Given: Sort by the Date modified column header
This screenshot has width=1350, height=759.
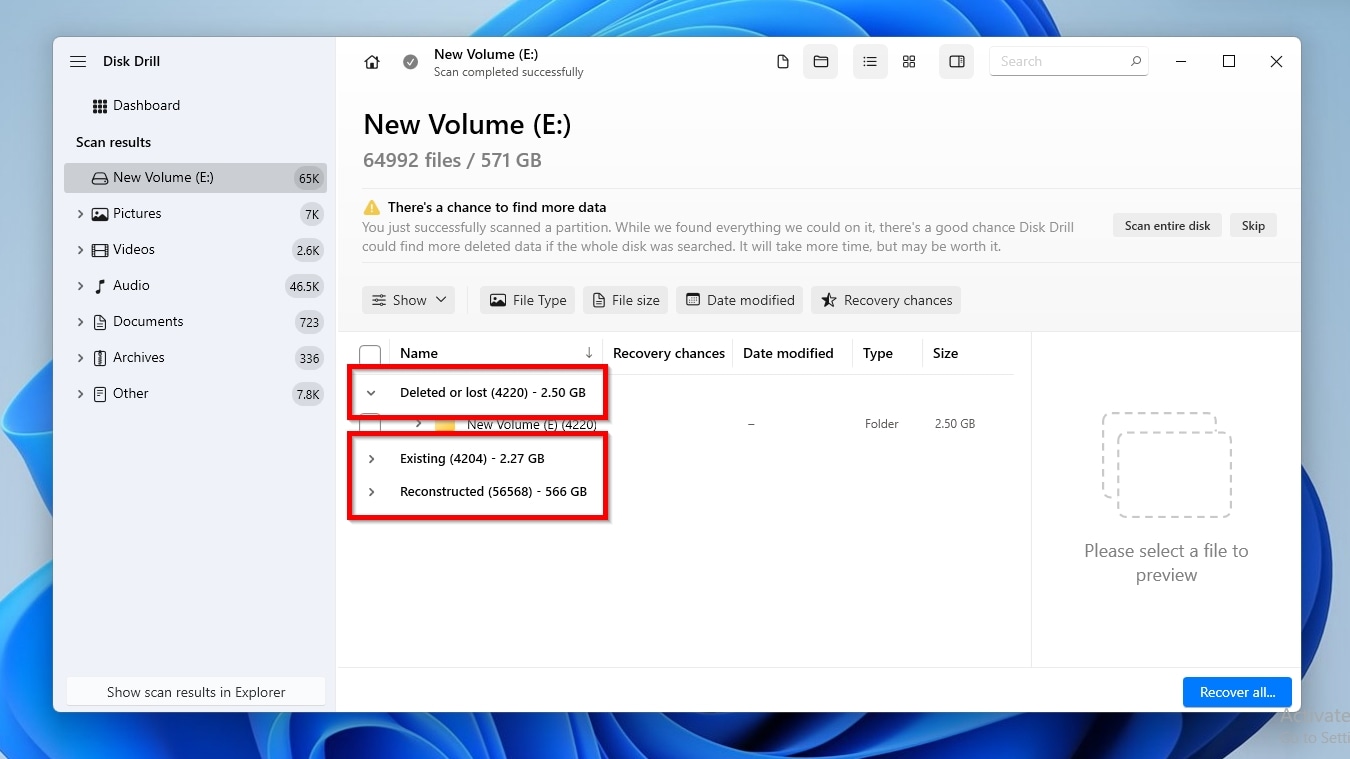Looking at the screenshot, I should tap(788, 353).
